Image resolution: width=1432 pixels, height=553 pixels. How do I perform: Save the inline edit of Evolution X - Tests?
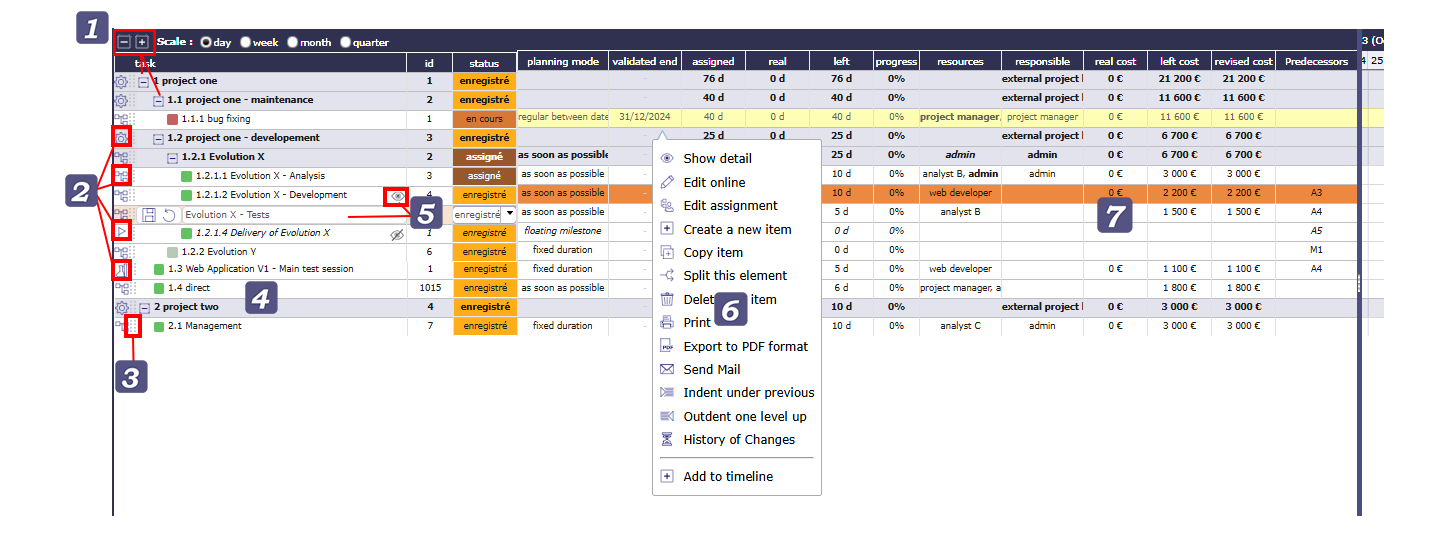(x=148, y=214)
